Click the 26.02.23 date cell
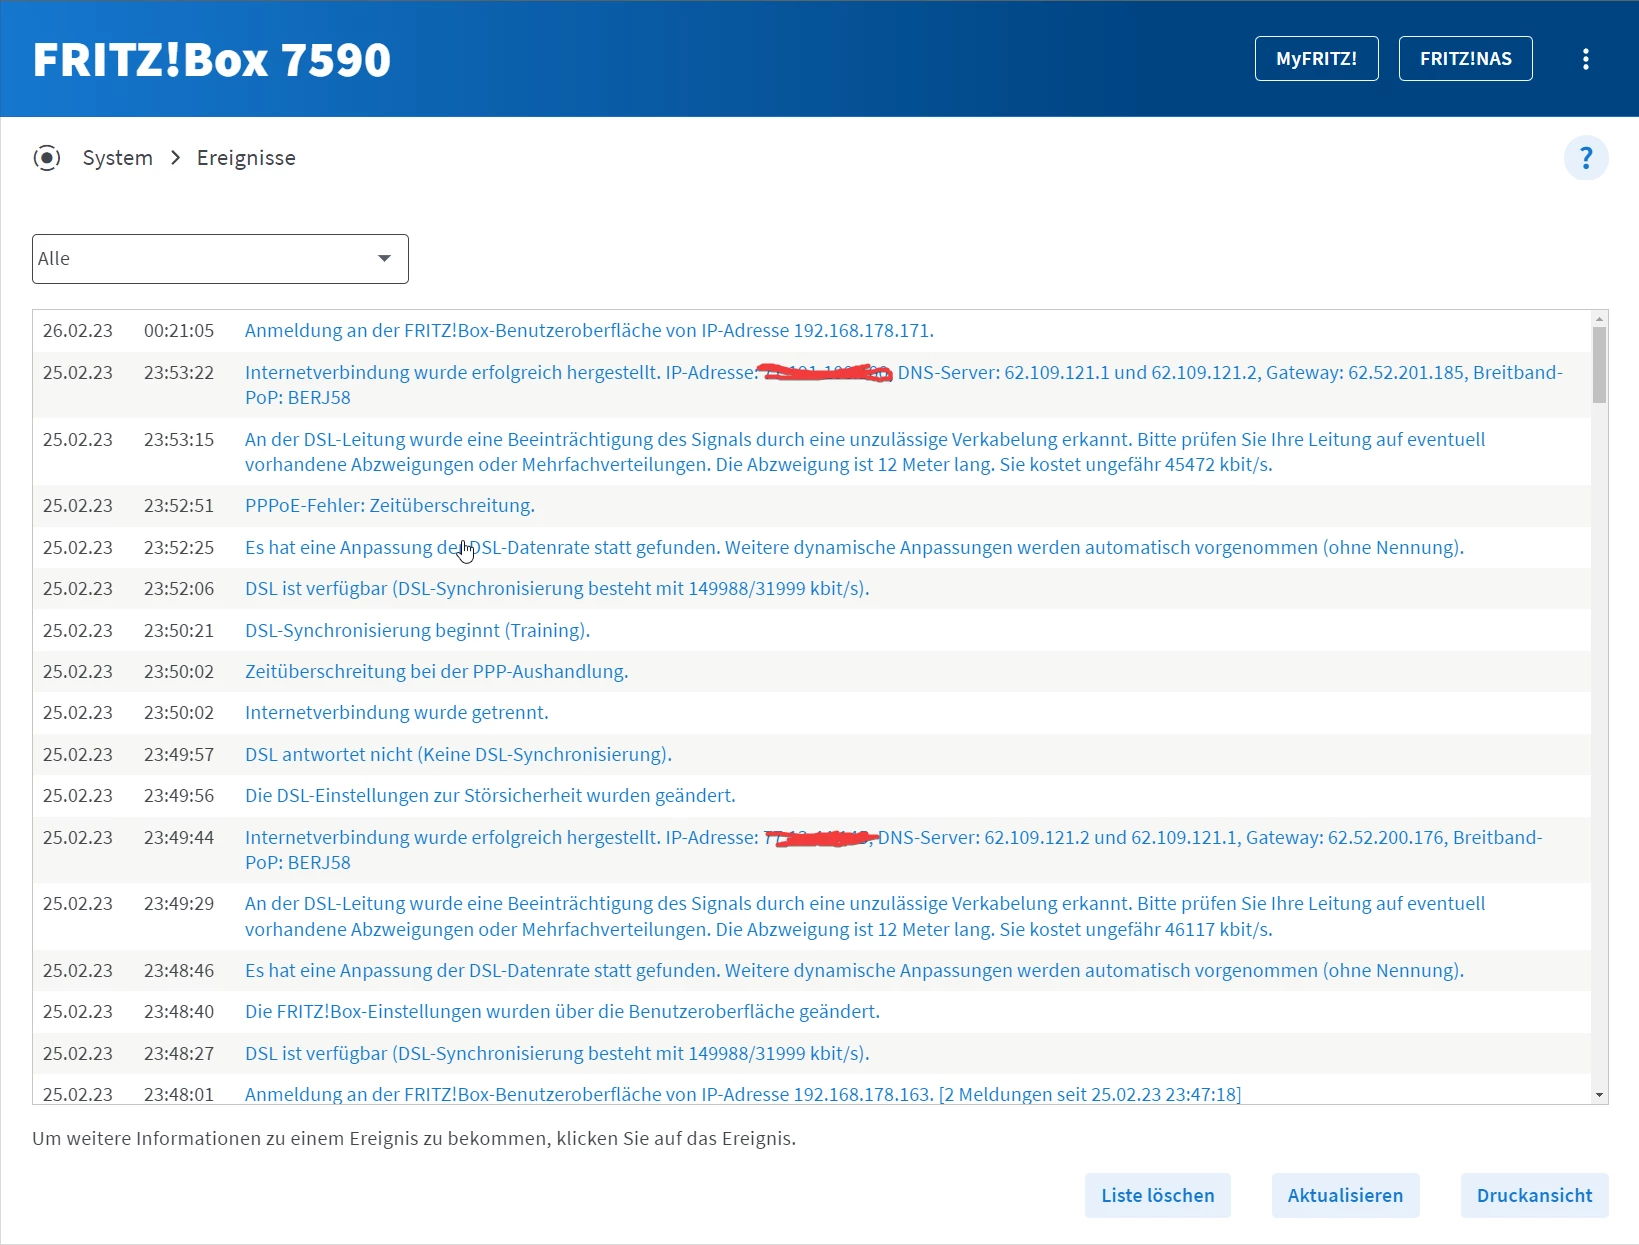 78,331
